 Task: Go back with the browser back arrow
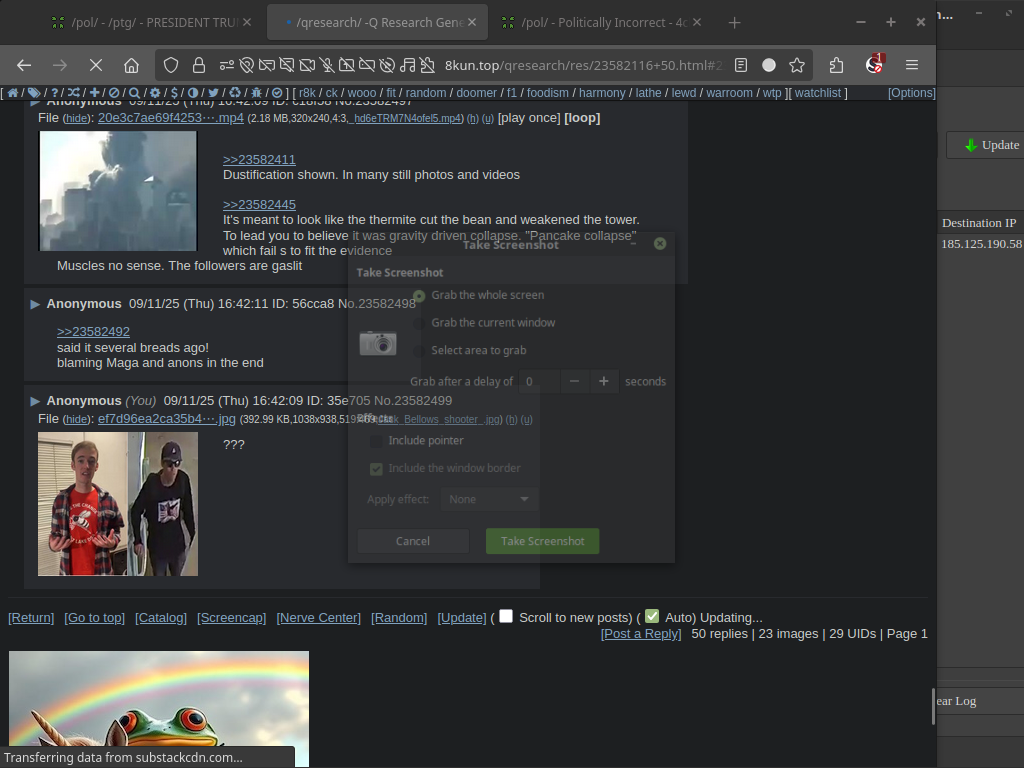point(24,65)
